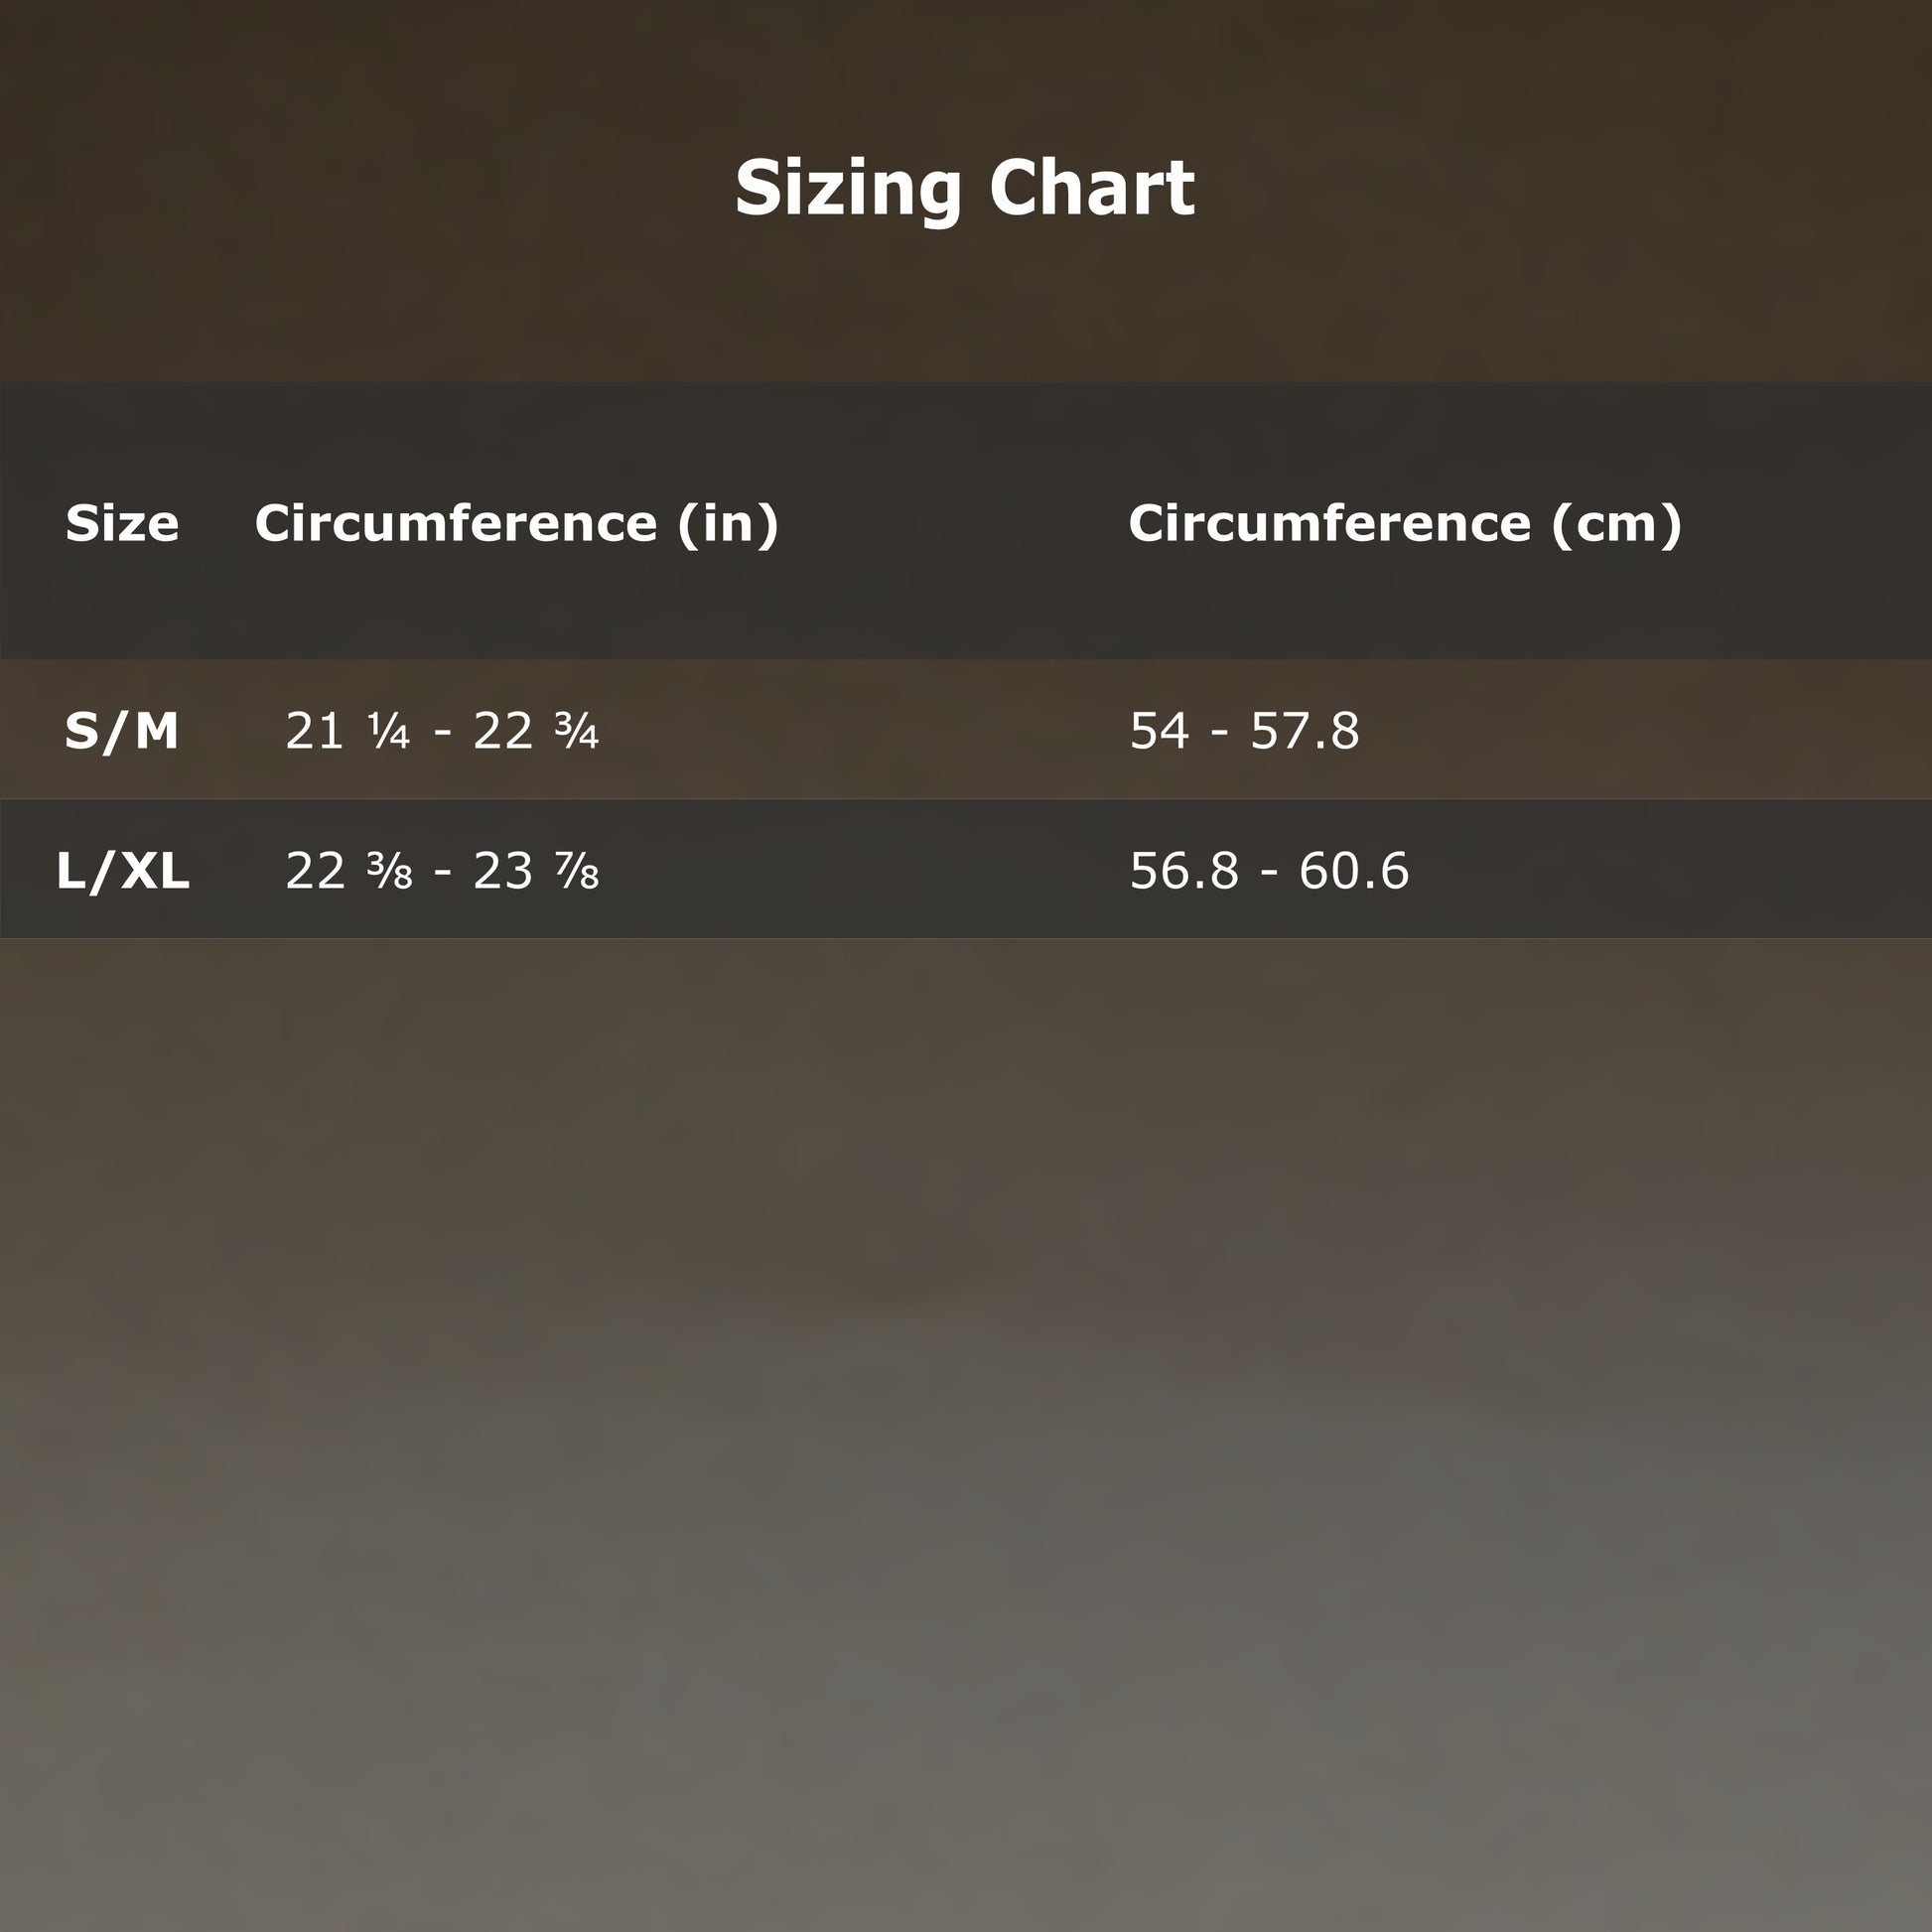This screenshot has width=1932, height=1932.
Task: Click the Circumference (in) column header
Action: point(516,523)
